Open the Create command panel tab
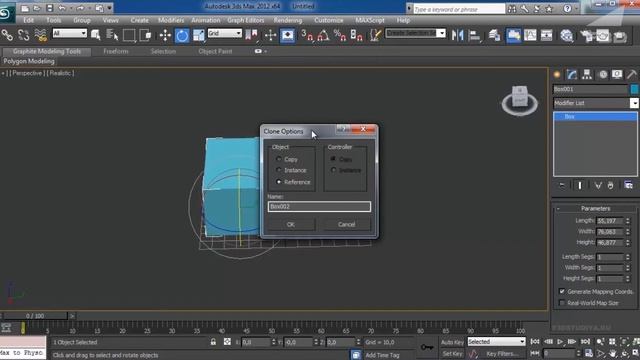The height and width of the screenshot is (360, 640). click(557, 74)
